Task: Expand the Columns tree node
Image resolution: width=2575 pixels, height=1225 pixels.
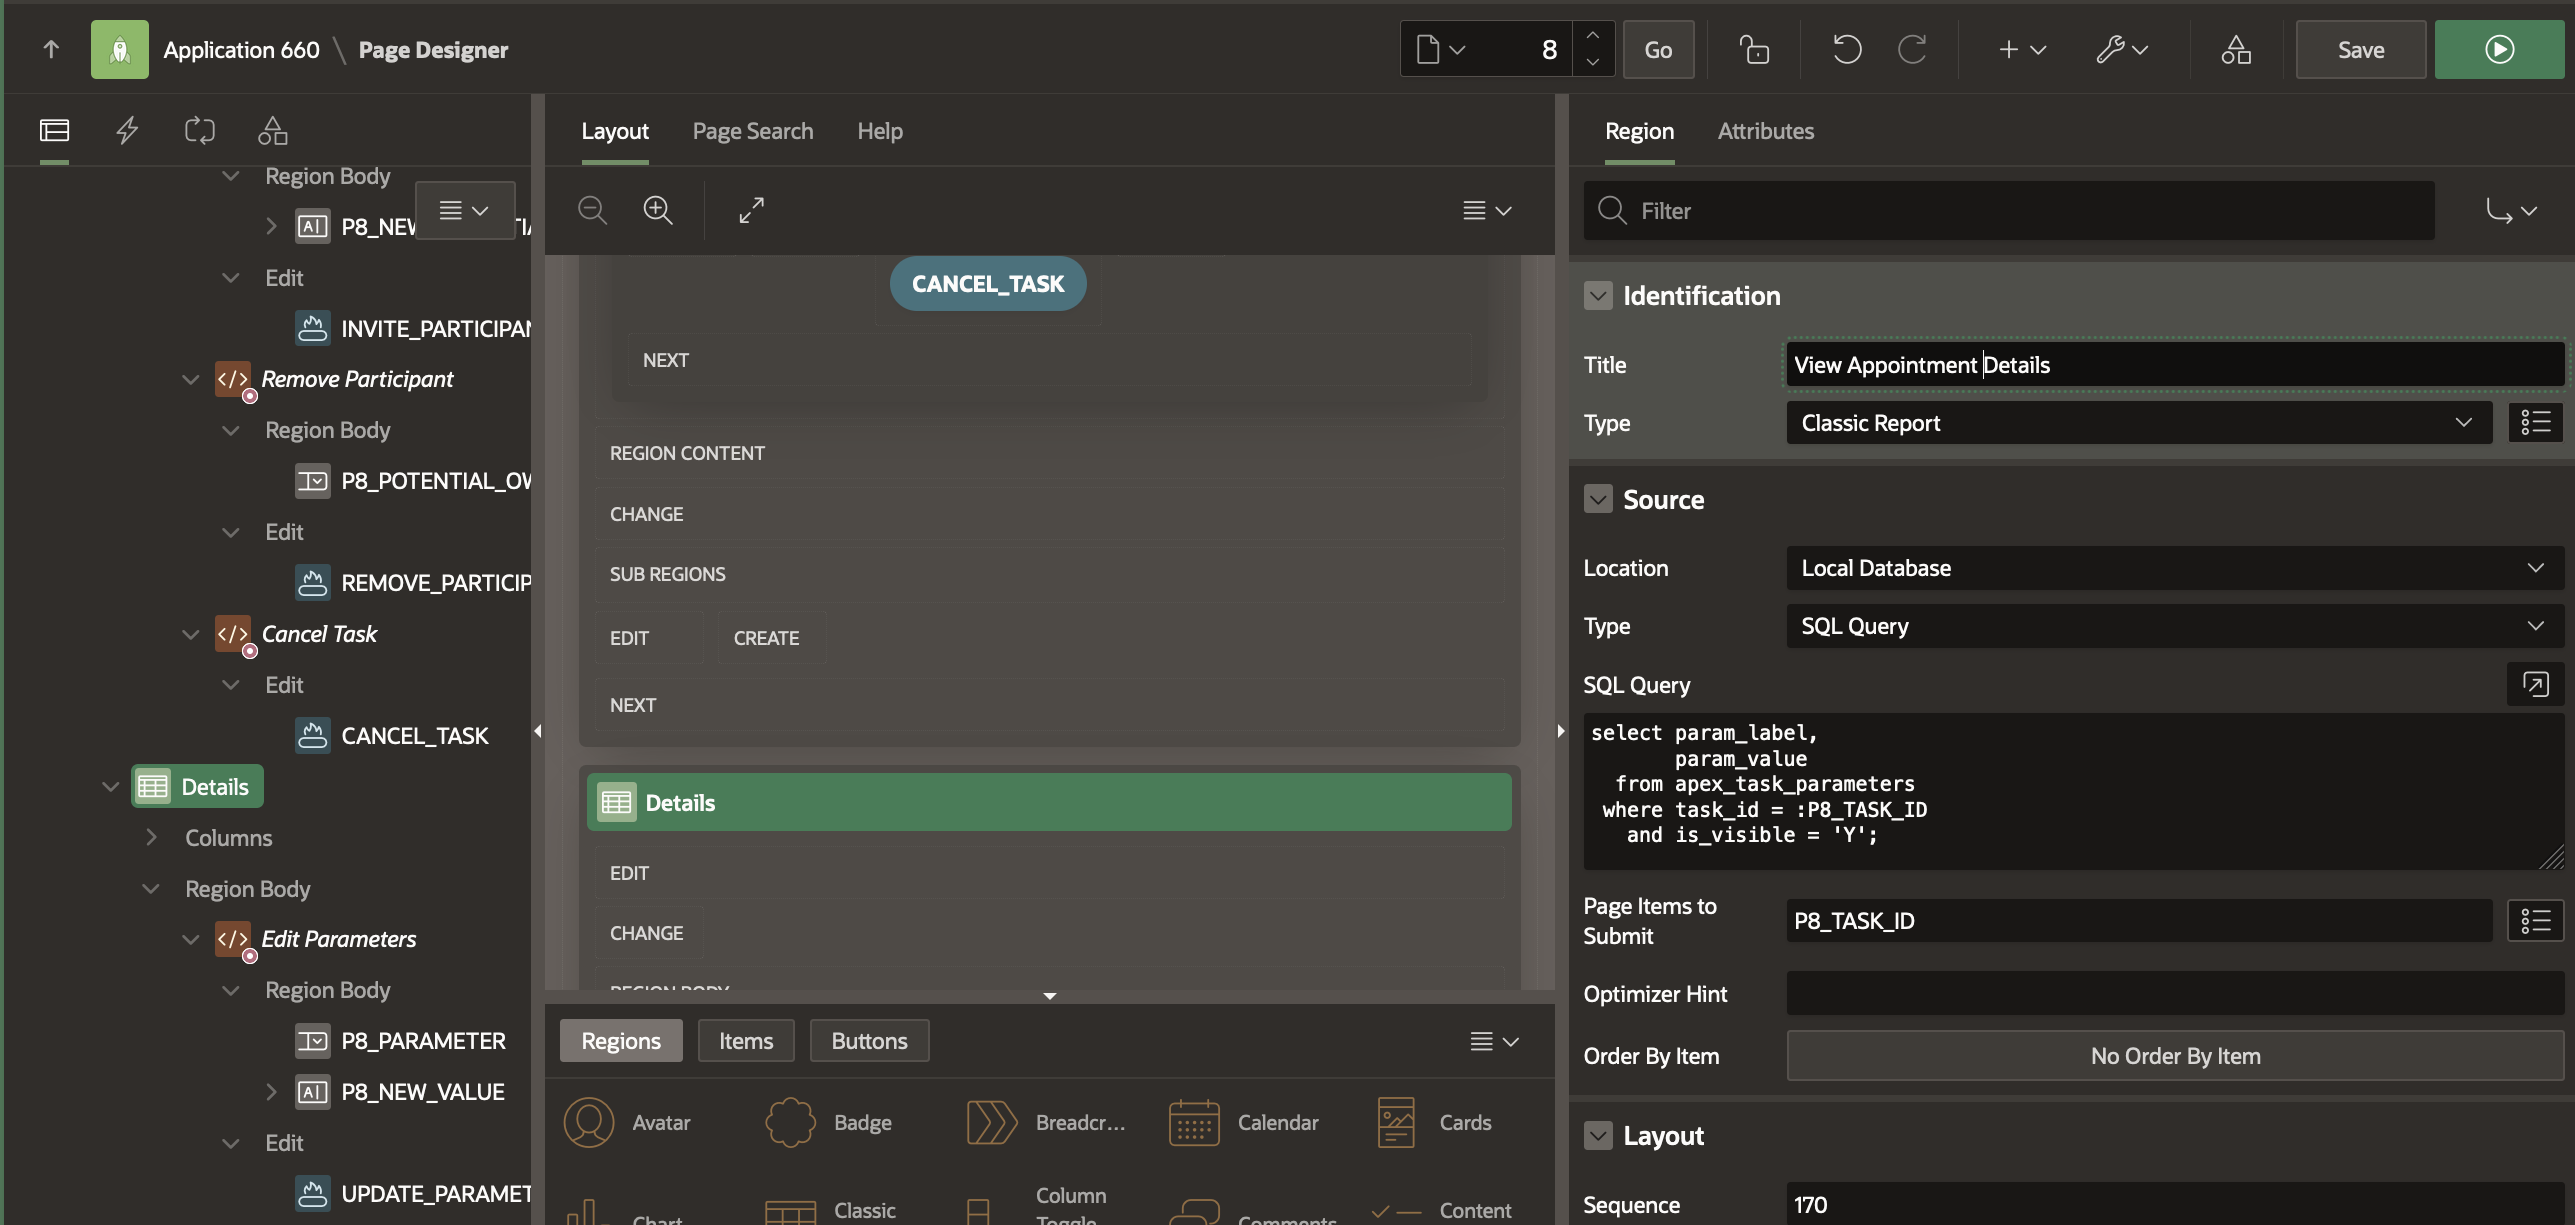Action: pyautogui.click(x=151, y=837)
